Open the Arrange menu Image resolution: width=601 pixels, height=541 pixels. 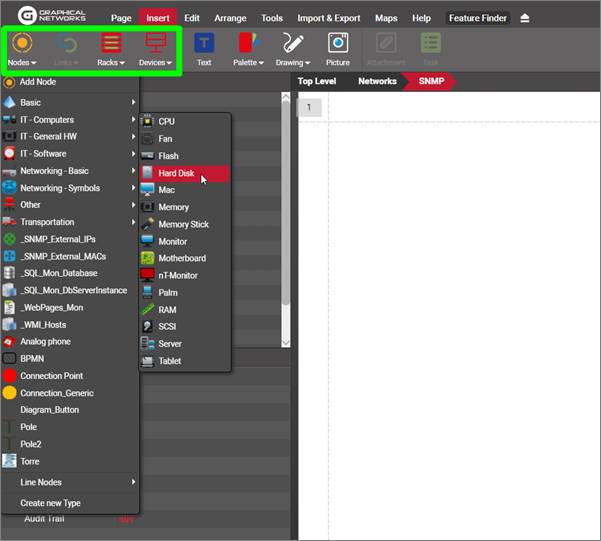(x=230, y=18)
